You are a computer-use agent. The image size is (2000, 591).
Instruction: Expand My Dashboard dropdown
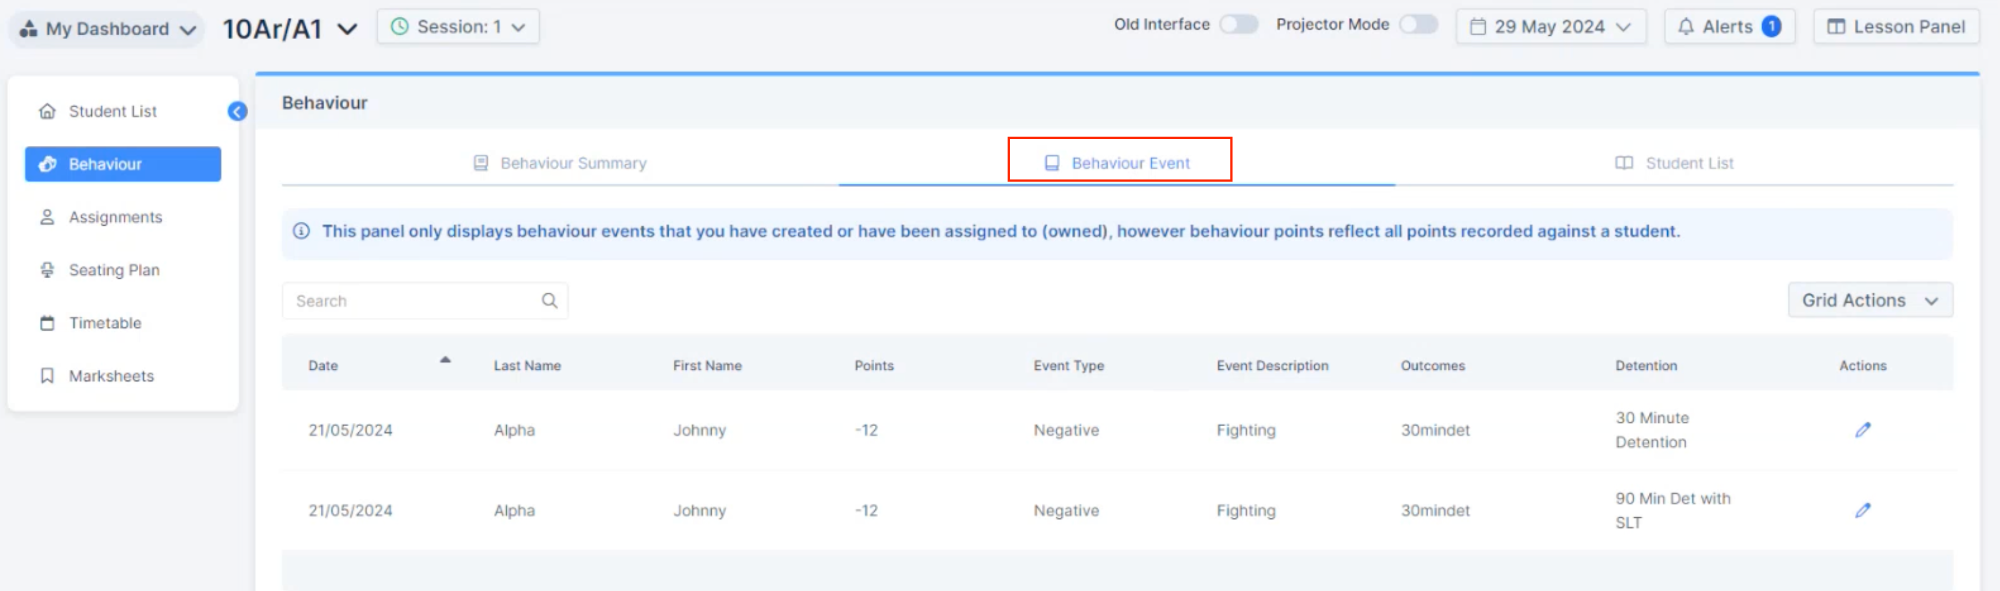[107, 29]
